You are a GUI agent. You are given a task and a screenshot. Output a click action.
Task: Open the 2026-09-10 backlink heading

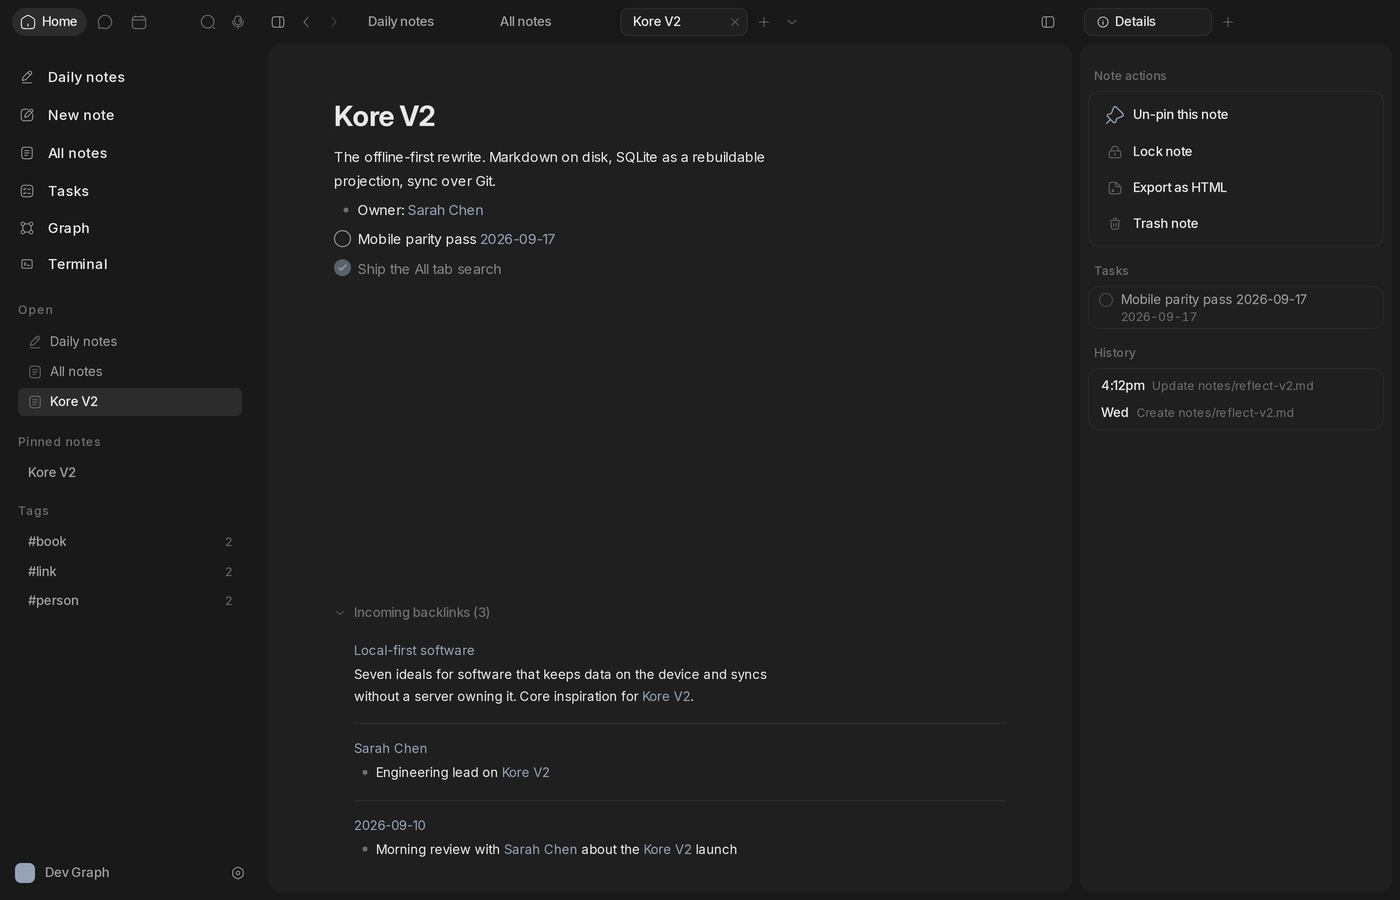click(x=390, y=825)
